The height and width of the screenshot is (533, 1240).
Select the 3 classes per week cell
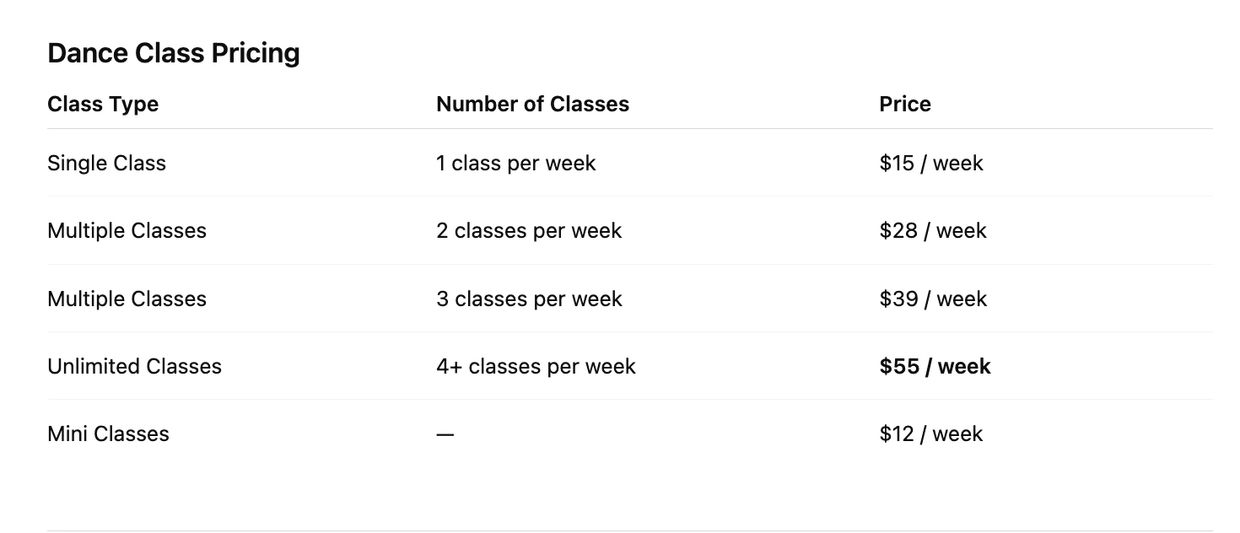(x=528, y=299)
